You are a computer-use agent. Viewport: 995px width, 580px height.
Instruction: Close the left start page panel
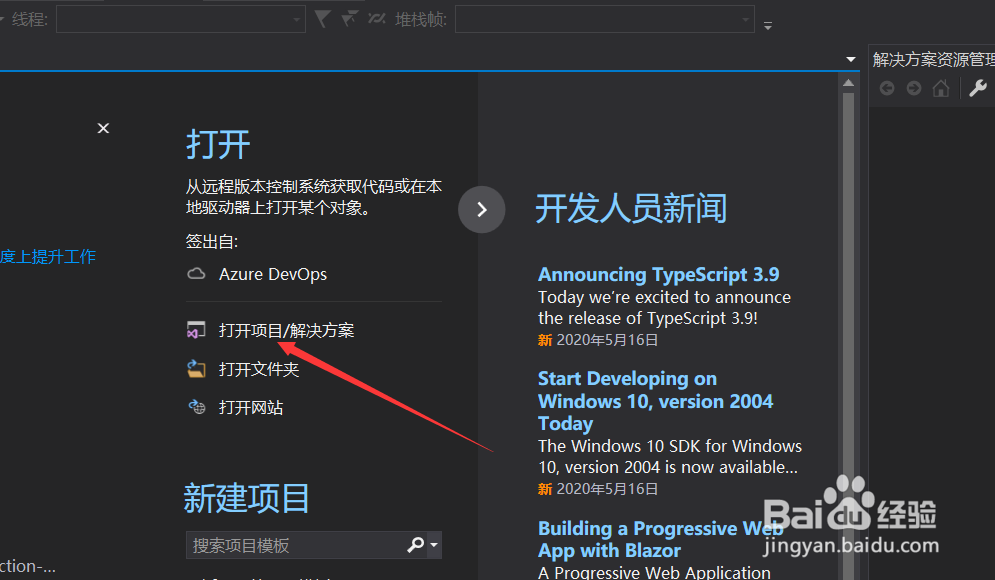tap(103, 128)
